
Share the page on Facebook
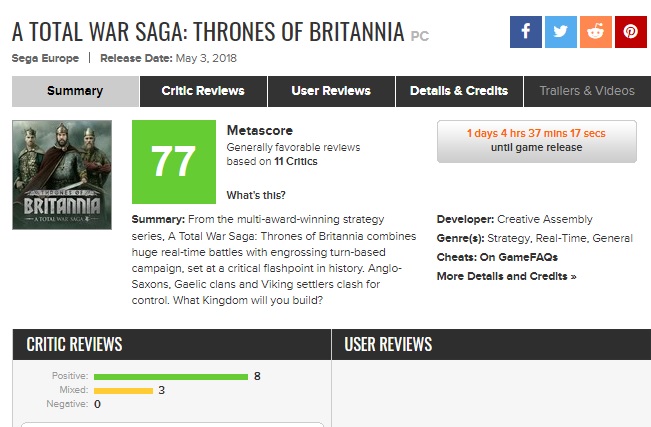tap(526, 32)
